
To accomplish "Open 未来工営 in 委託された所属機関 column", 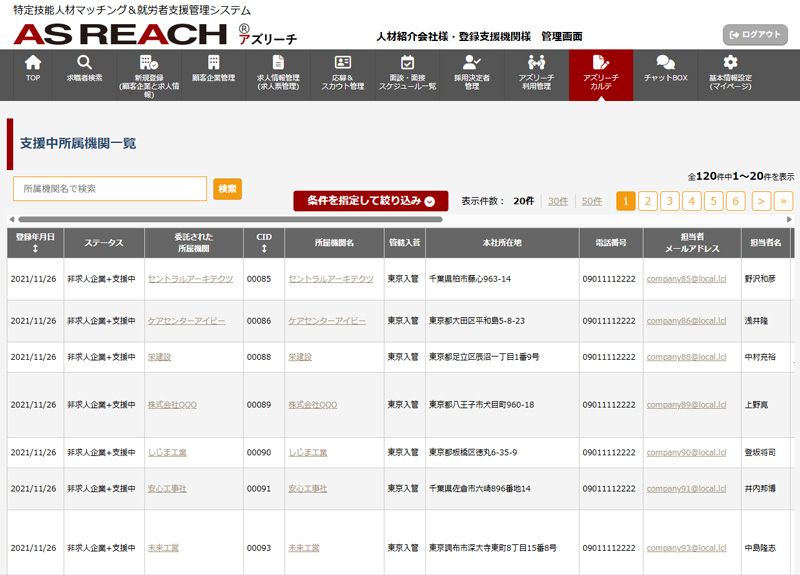I will [163, 548].
